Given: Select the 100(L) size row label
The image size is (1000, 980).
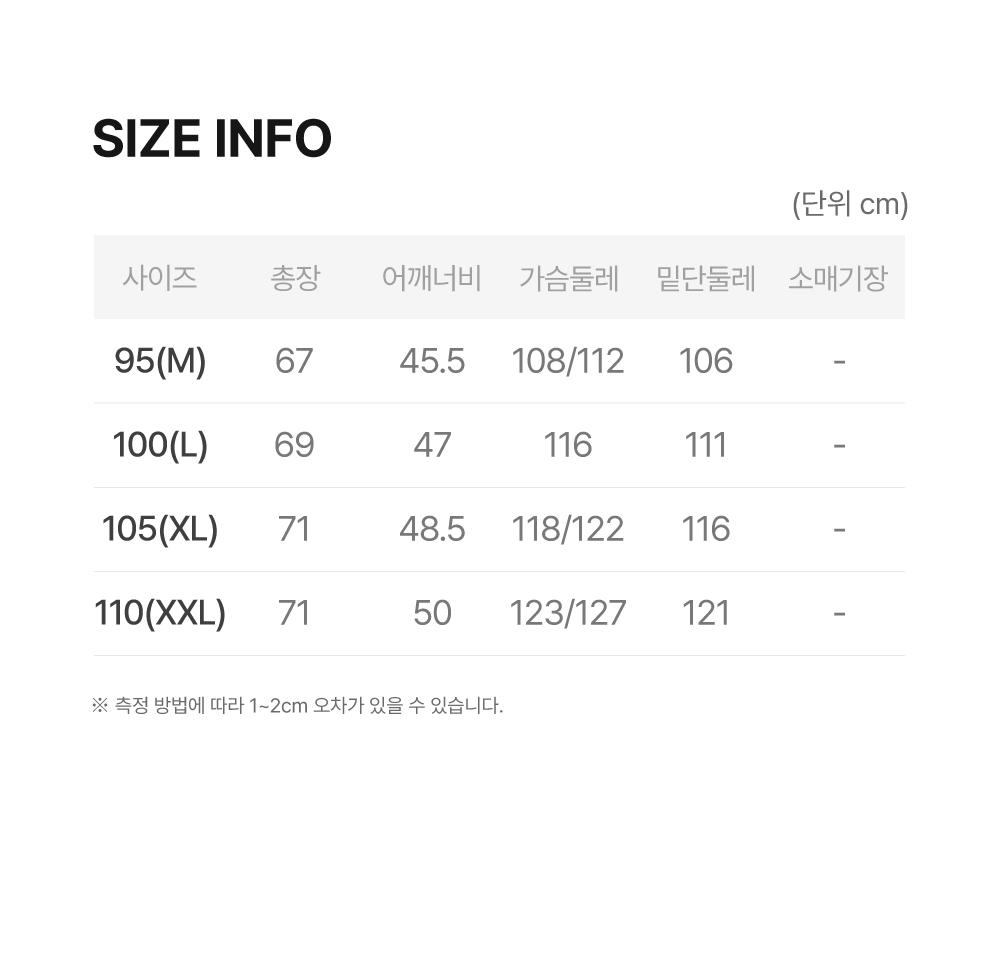Looking at the screenshot, I should tap(160, 445).
